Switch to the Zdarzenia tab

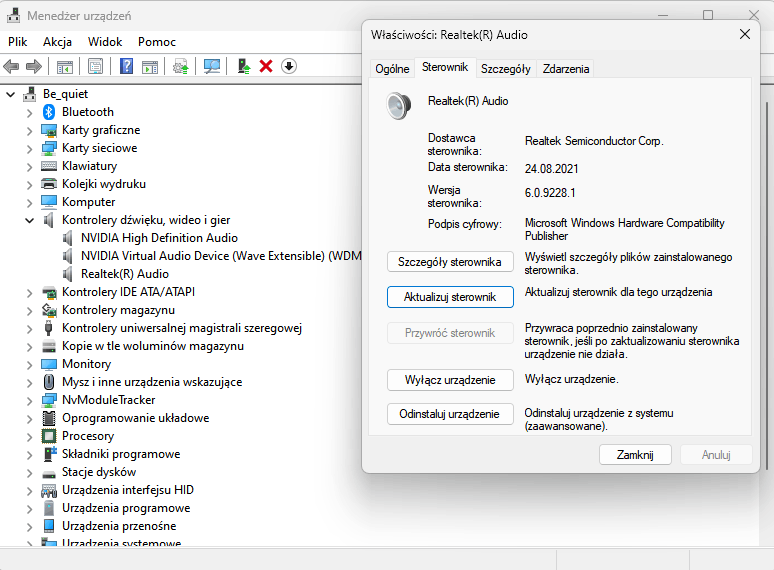point(566,69)
